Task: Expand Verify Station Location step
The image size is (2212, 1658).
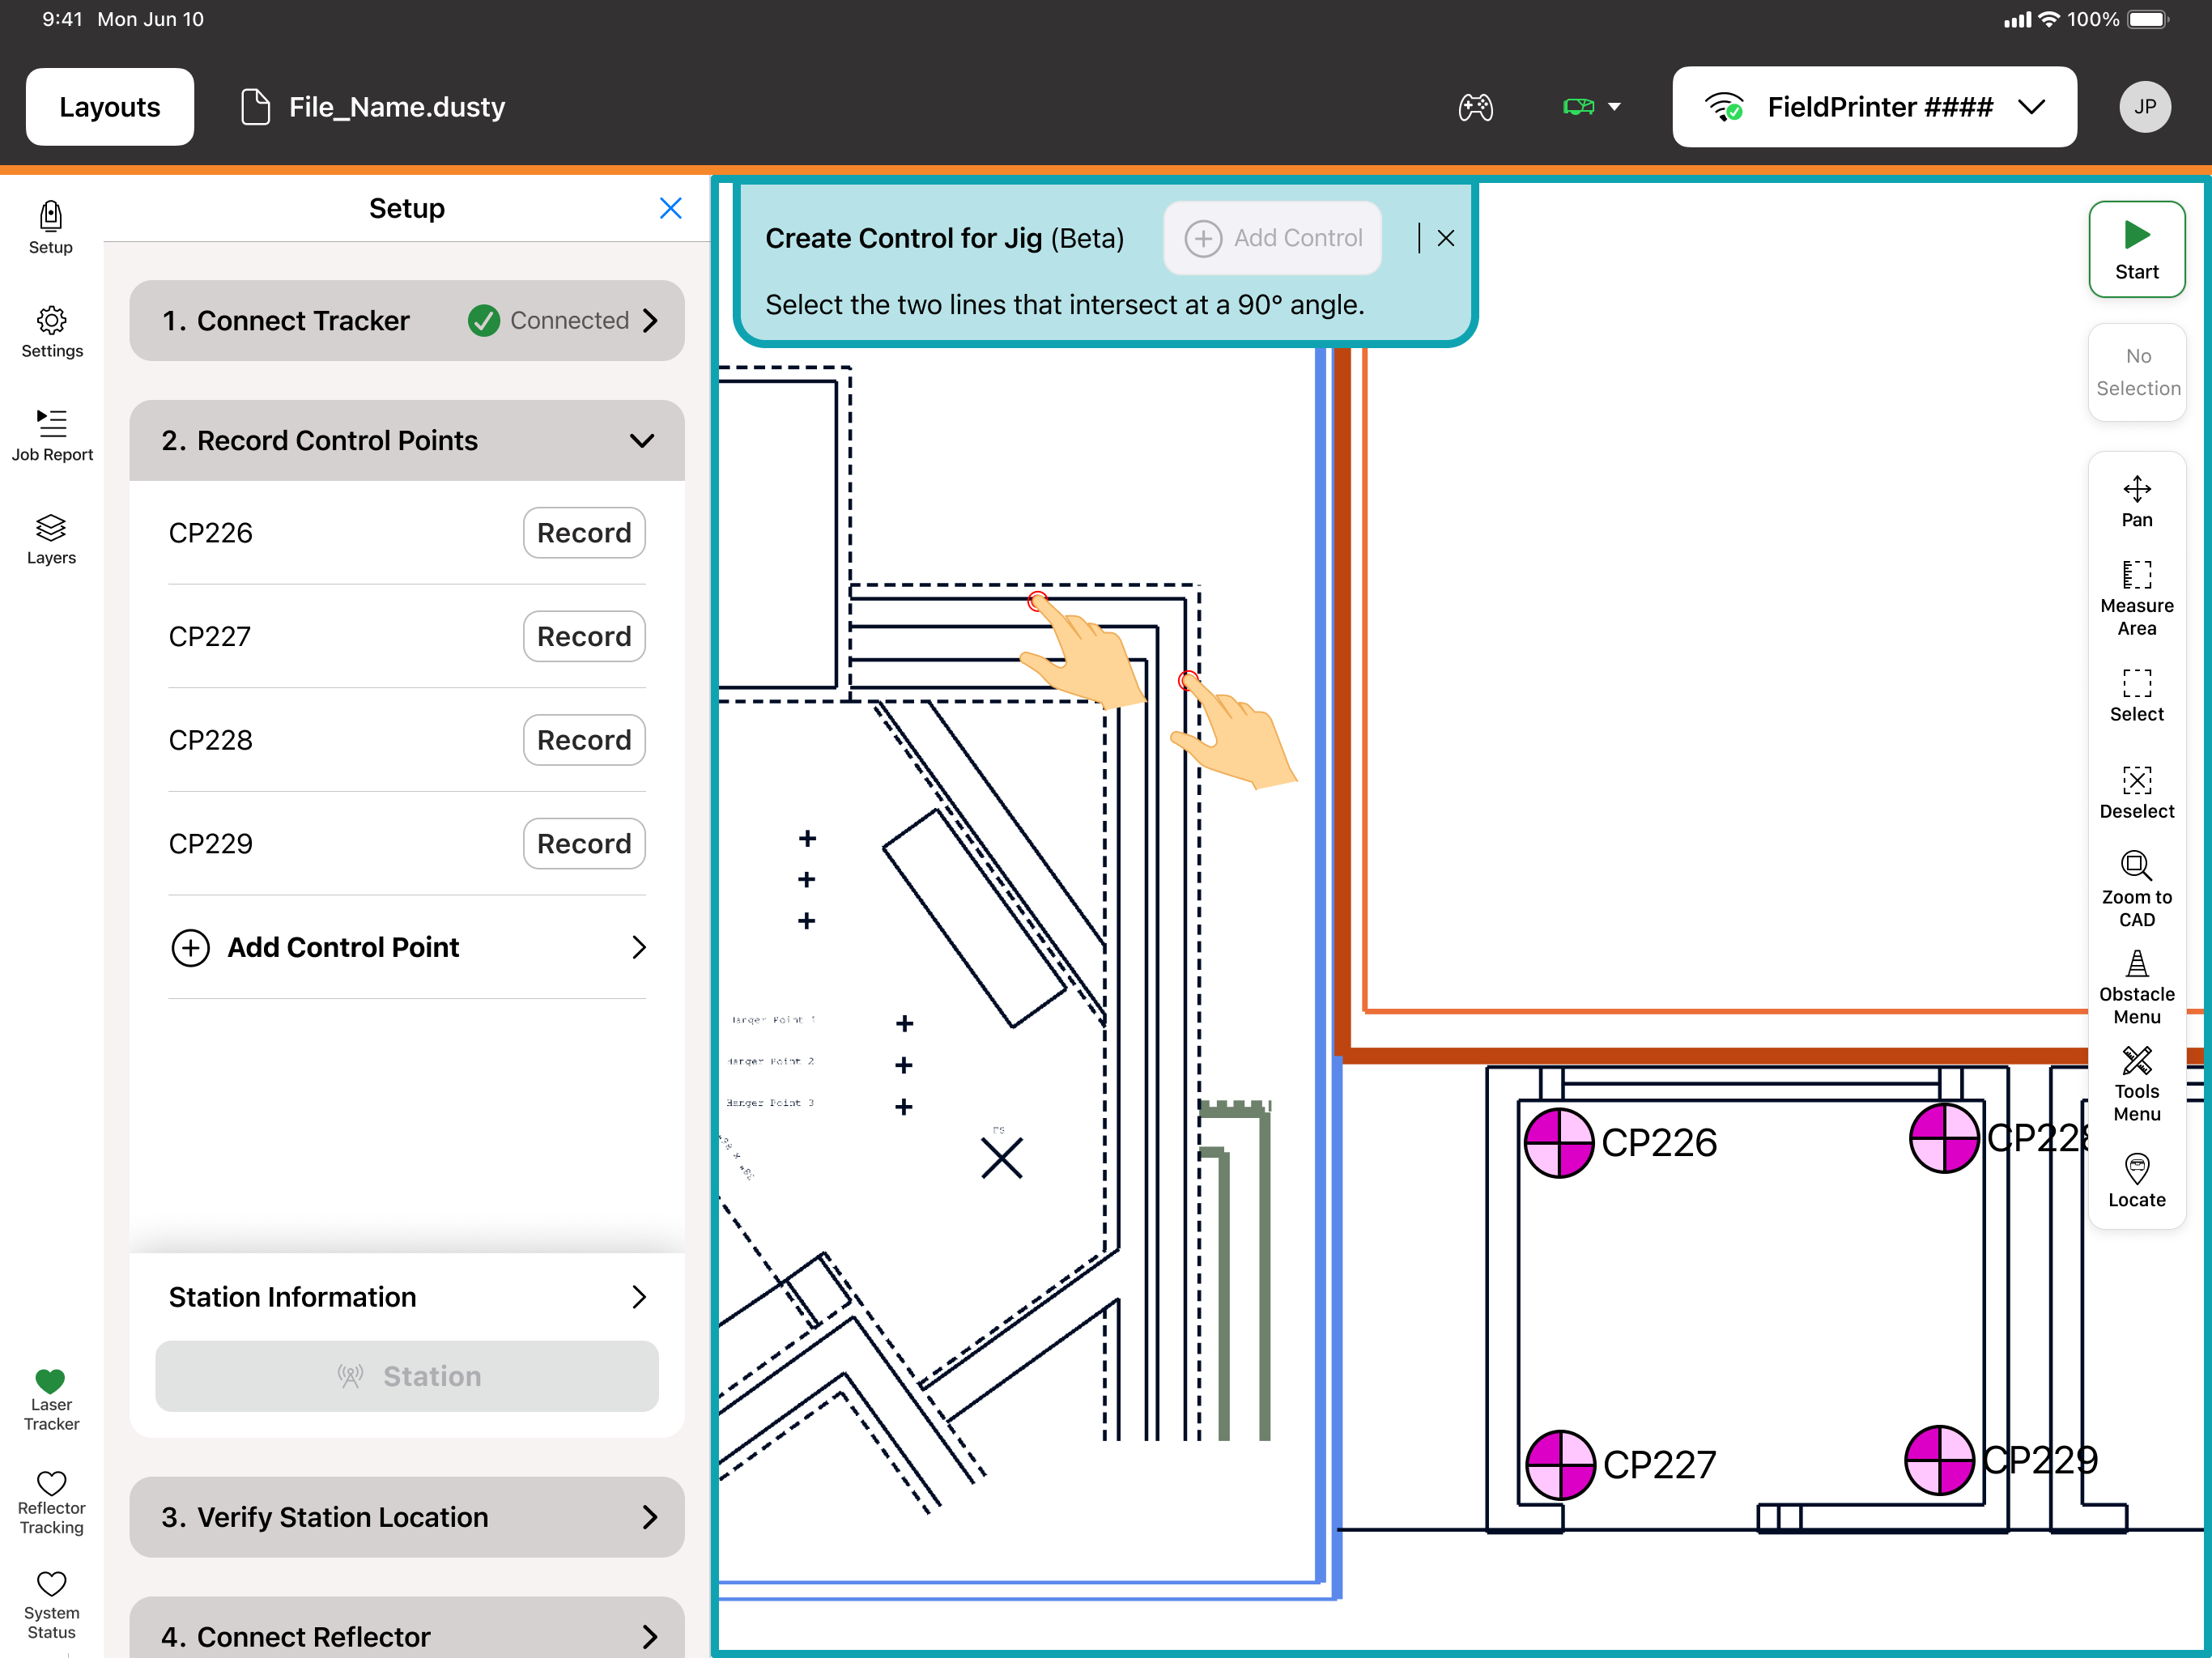Action: point(406,1516)
